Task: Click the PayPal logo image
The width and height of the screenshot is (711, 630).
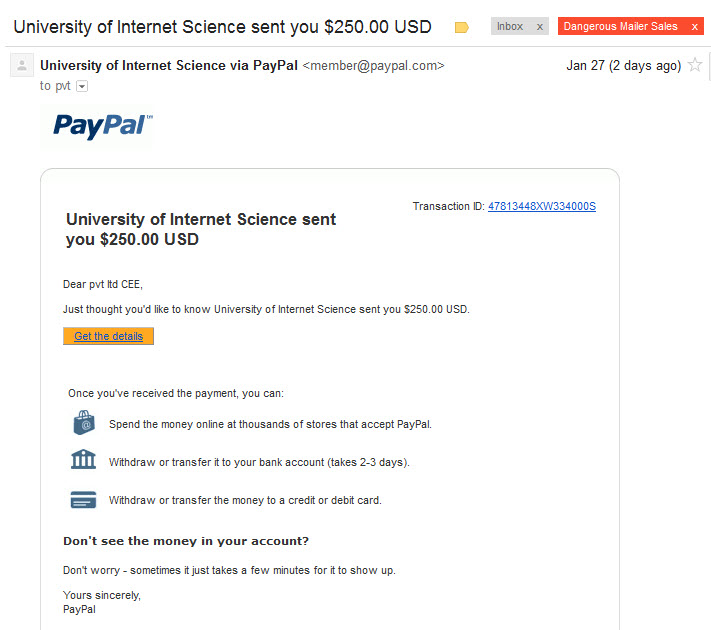Action: (102, 126)
